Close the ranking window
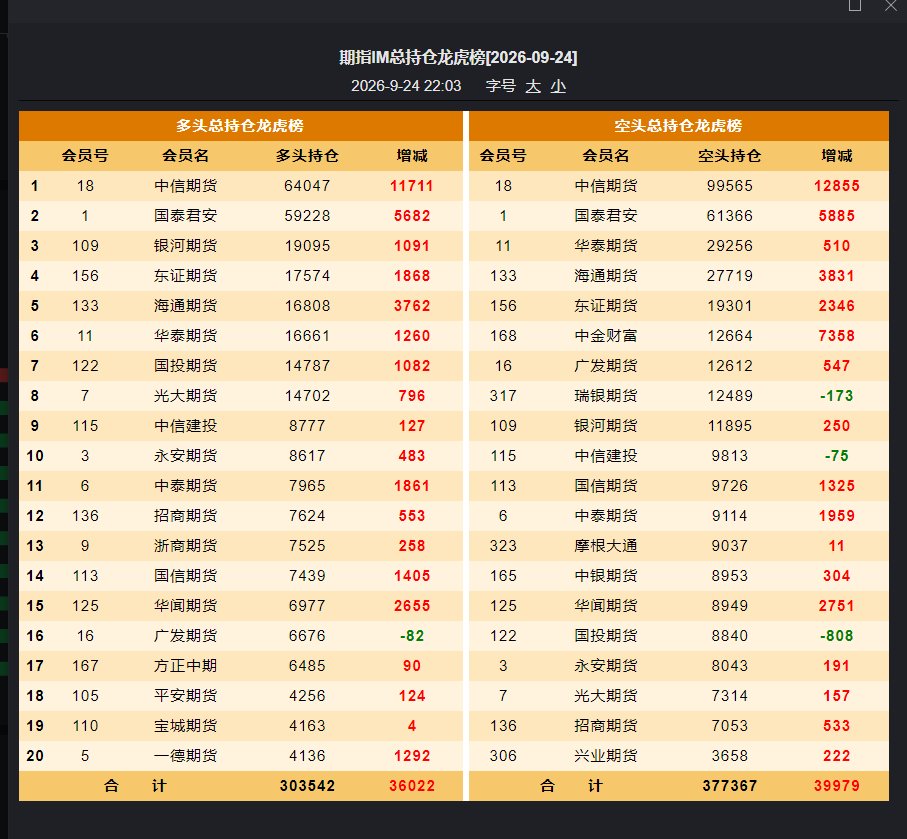The height and width of the screenshot is (839, 907). (x=891, y=6)
